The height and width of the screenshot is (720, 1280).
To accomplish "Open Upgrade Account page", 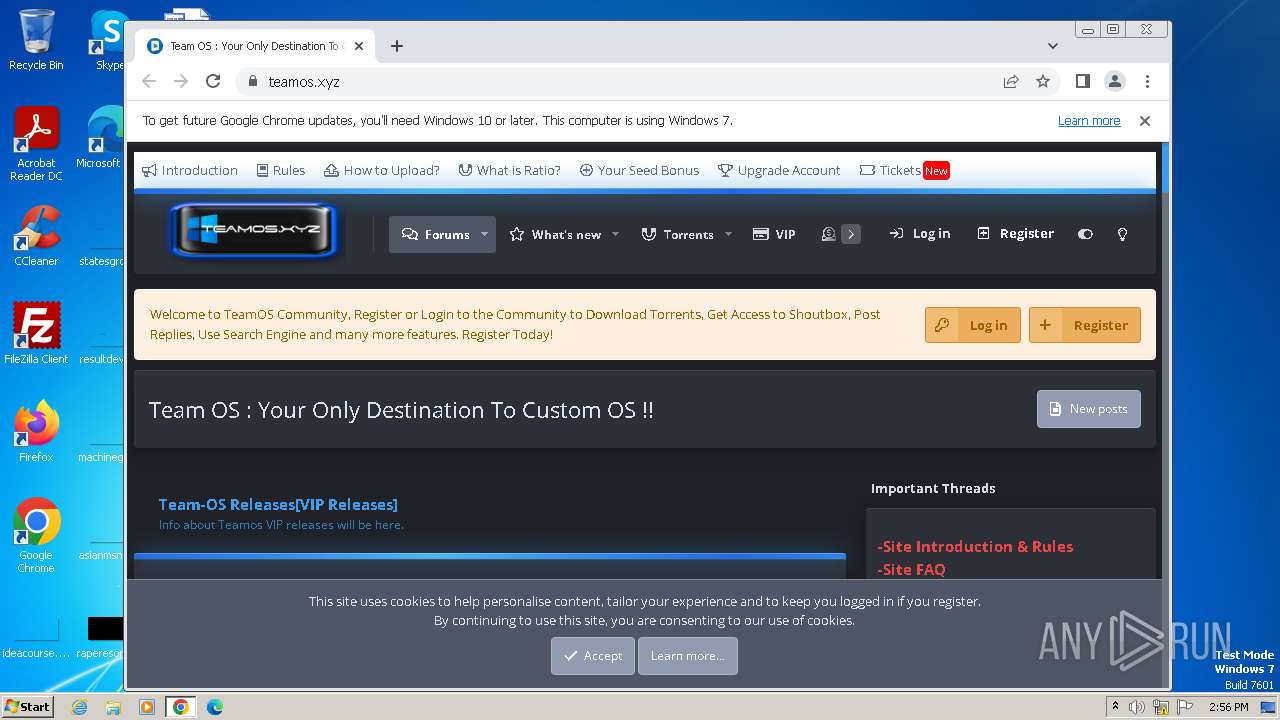I will coord(779,170).
